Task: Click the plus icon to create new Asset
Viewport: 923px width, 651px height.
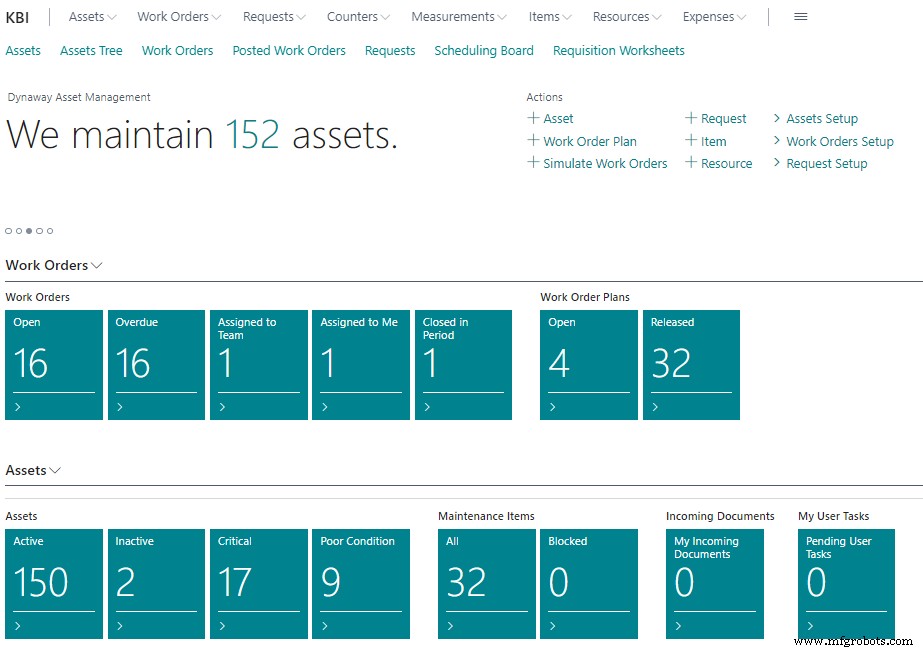Action: click(532, 118)
